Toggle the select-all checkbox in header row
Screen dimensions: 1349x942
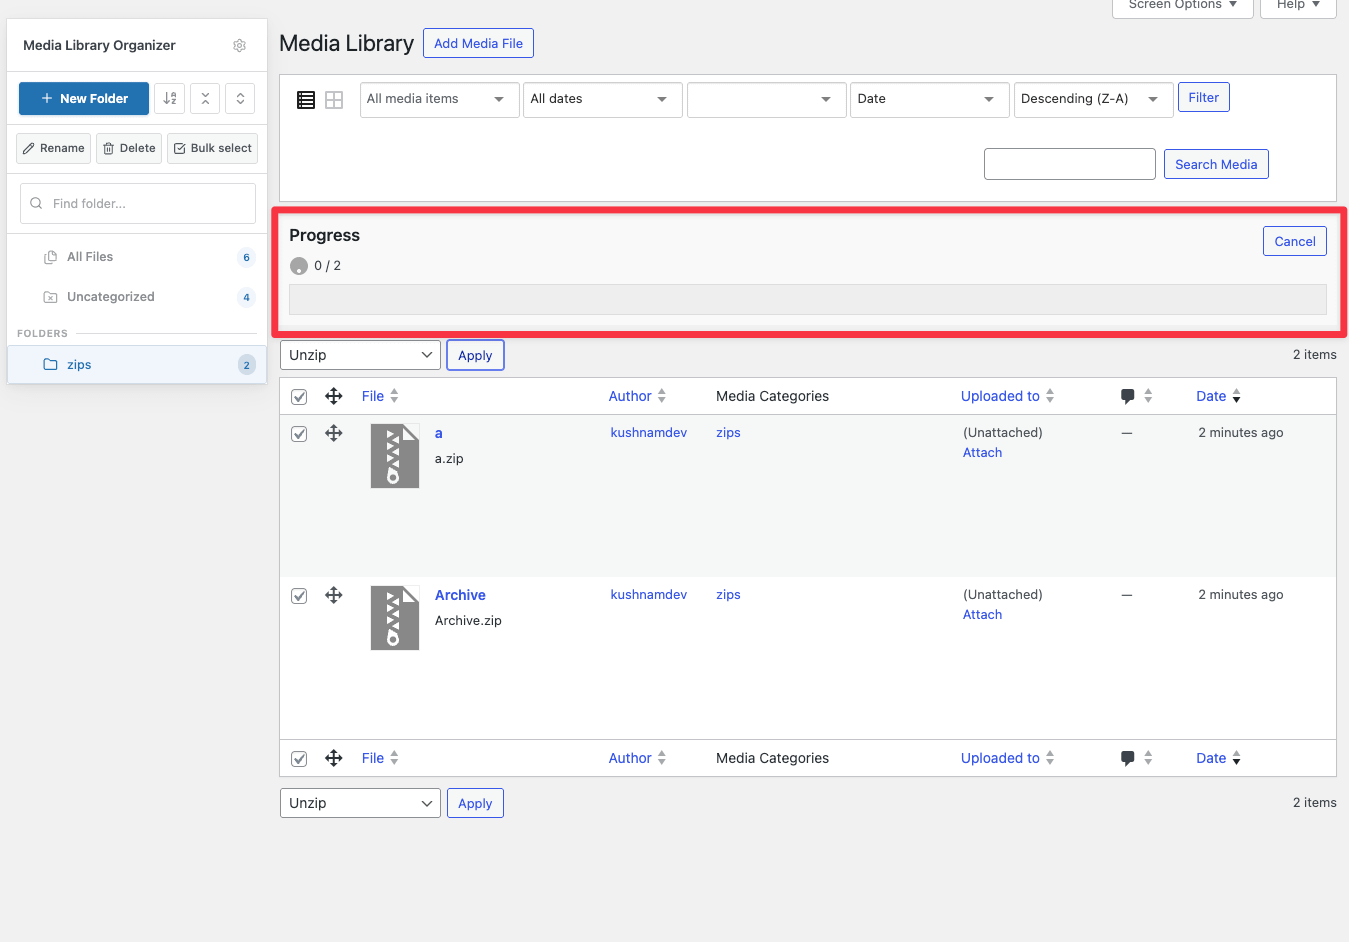[x=298, y=396]
